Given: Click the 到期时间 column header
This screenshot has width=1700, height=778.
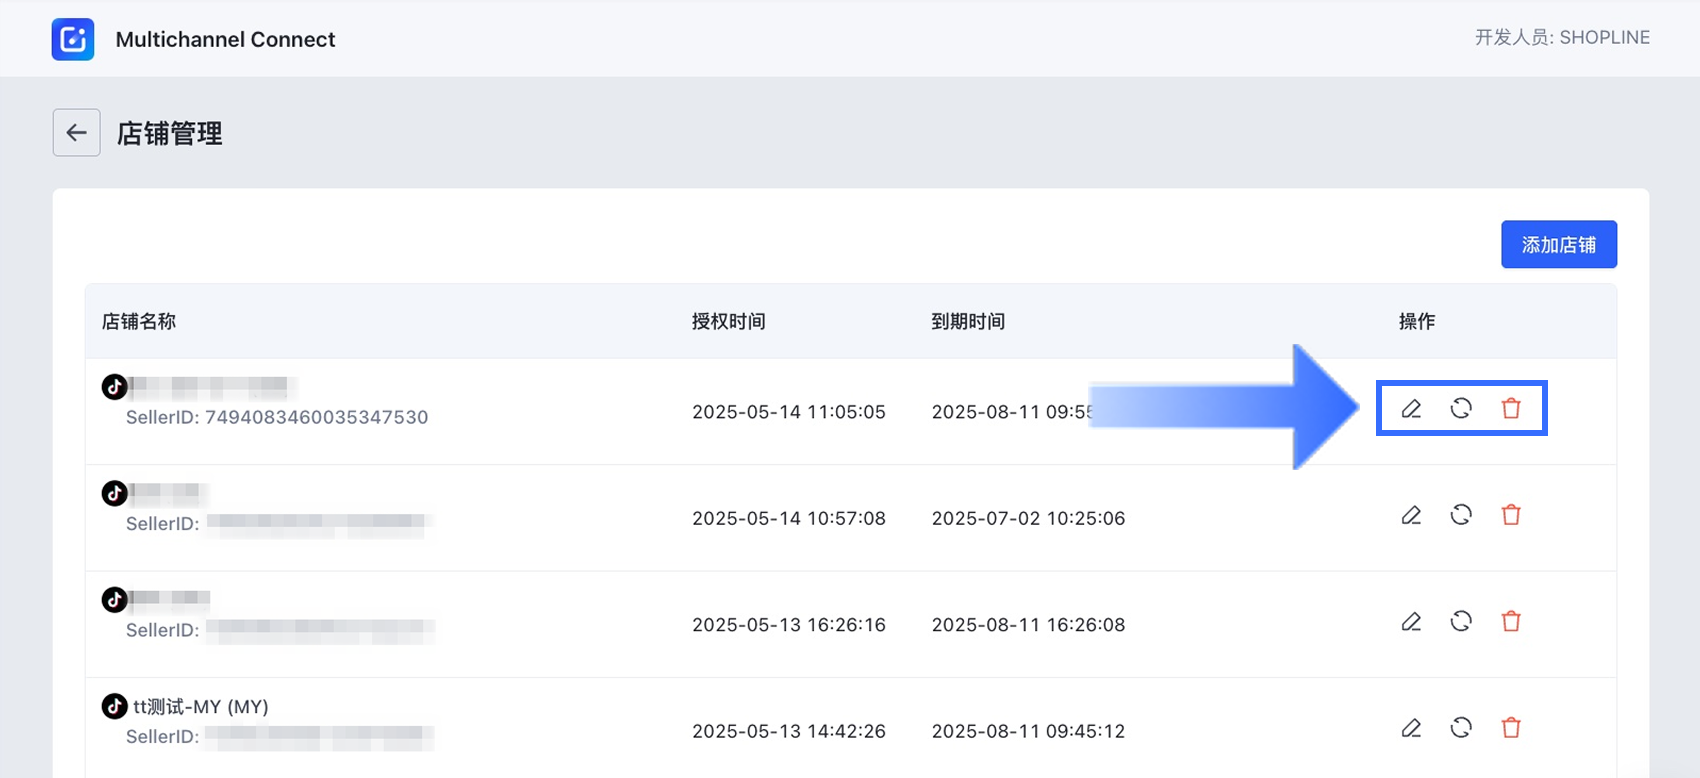Looking at the screenshot, I should [968, 321].
